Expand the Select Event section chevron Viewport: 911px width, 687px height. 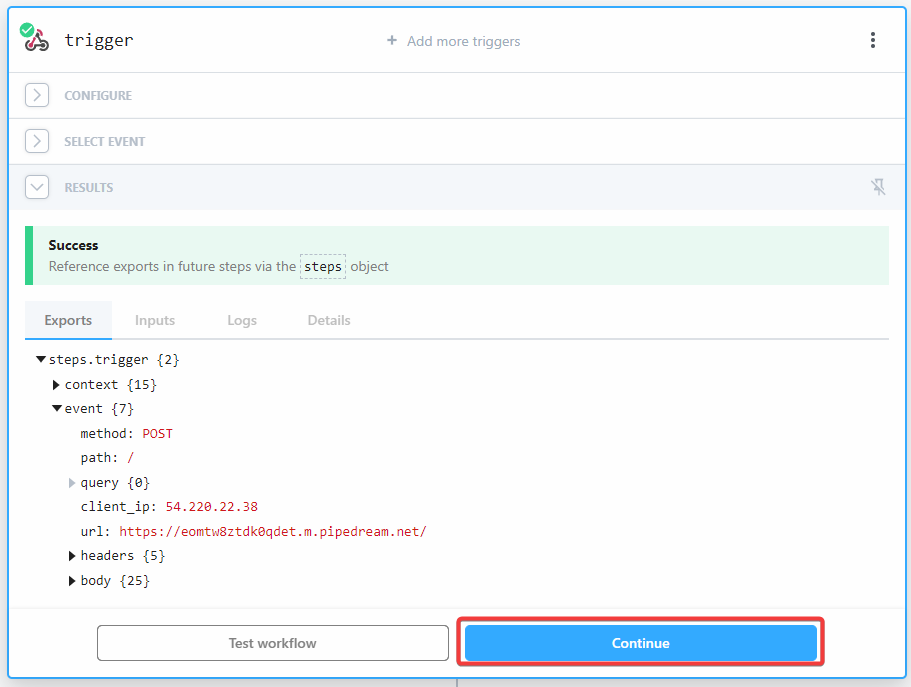click(x=37, y=141)
